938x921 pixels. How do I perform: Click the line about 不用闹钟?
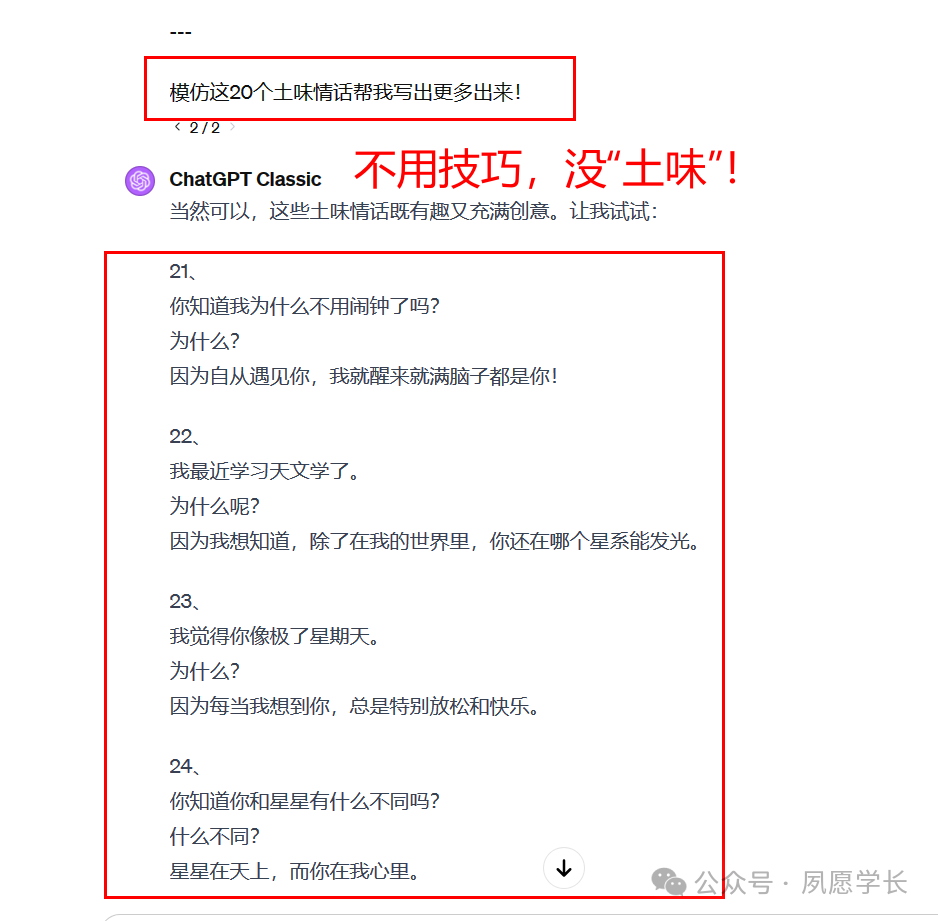[304, 306]
